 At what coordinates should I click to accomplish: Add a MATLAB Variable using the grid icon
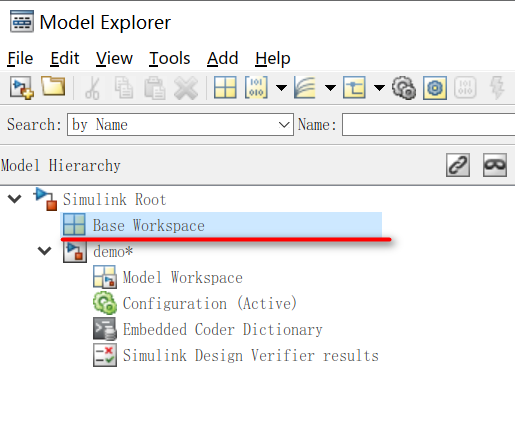point(225,87)
